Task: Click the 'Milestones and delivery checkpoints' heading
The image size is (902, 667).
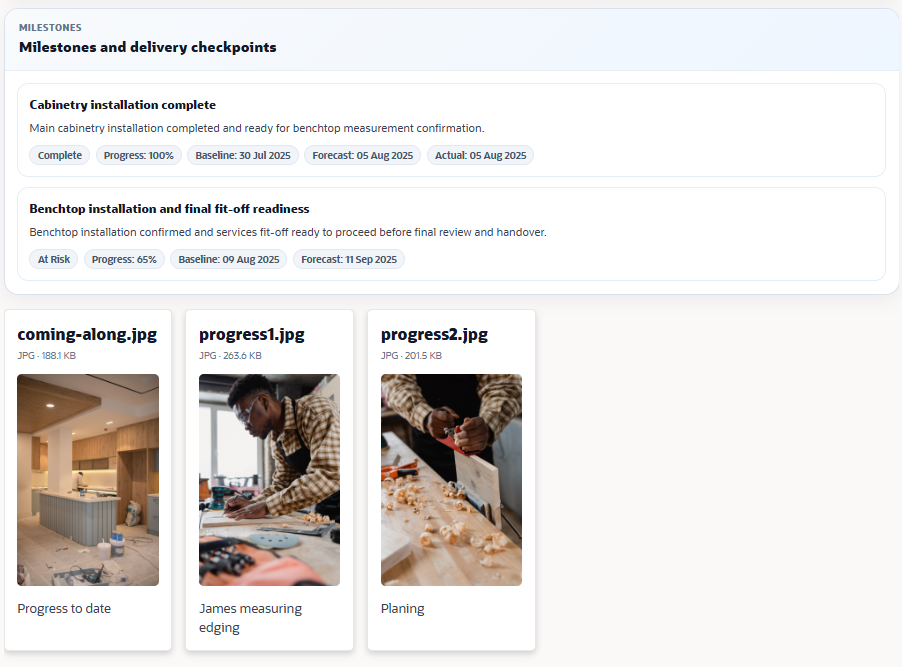Action: pyautogui.click(x=147, y=47)
